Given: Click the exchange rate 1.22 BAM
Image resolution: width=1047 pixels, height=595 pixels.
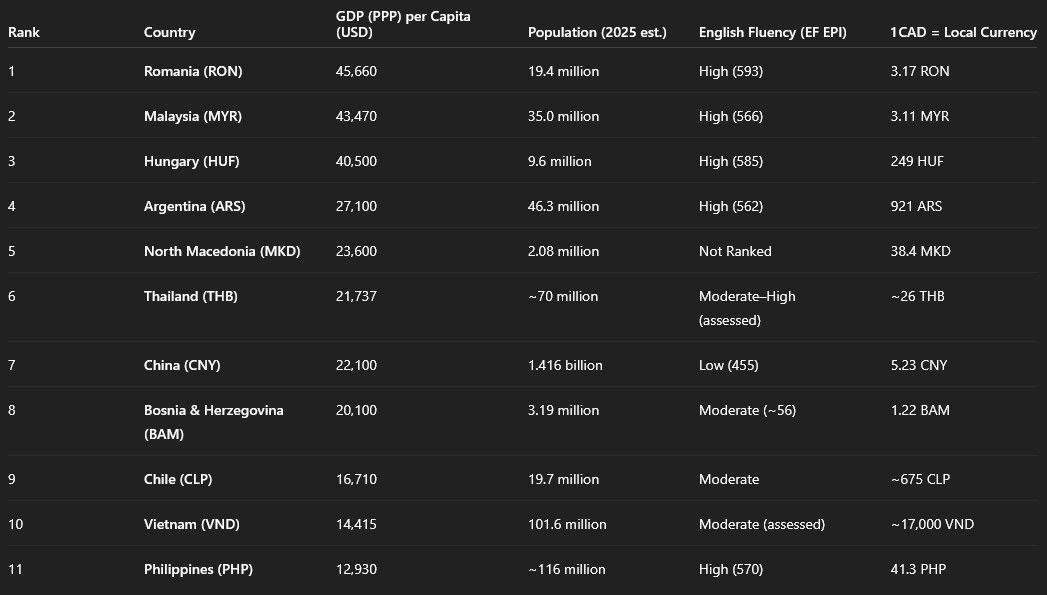Looking at the screenshot, I should pos(920,410).
